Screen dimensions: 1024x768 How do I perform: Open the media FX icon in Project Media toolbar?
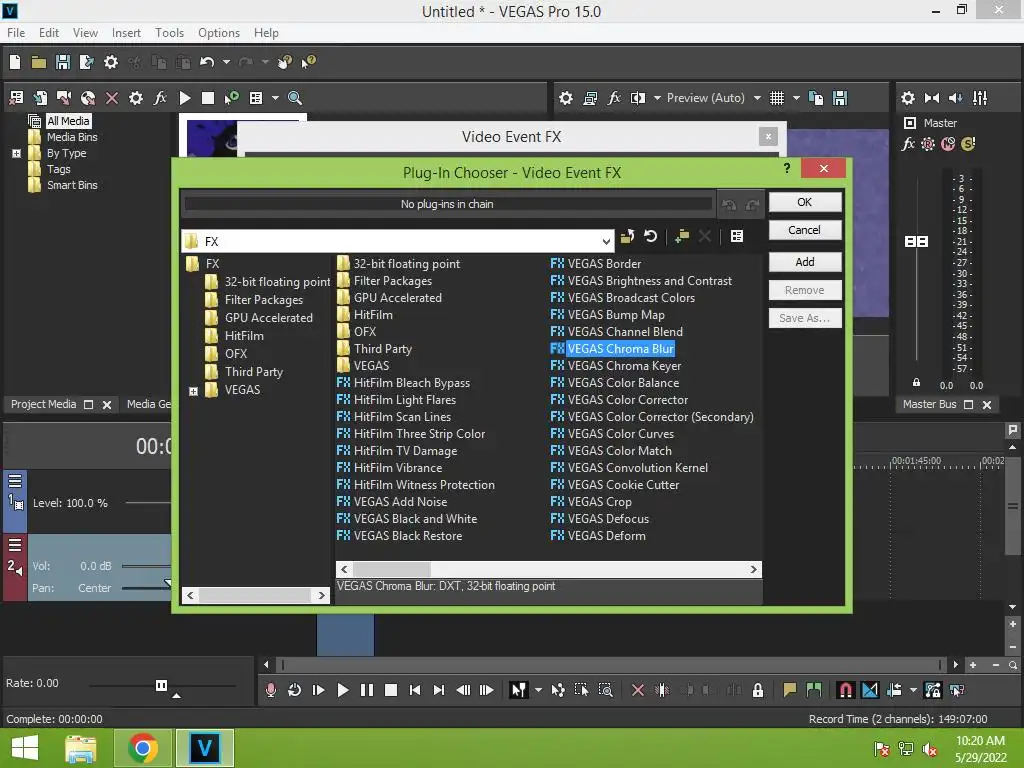[160, 98]
